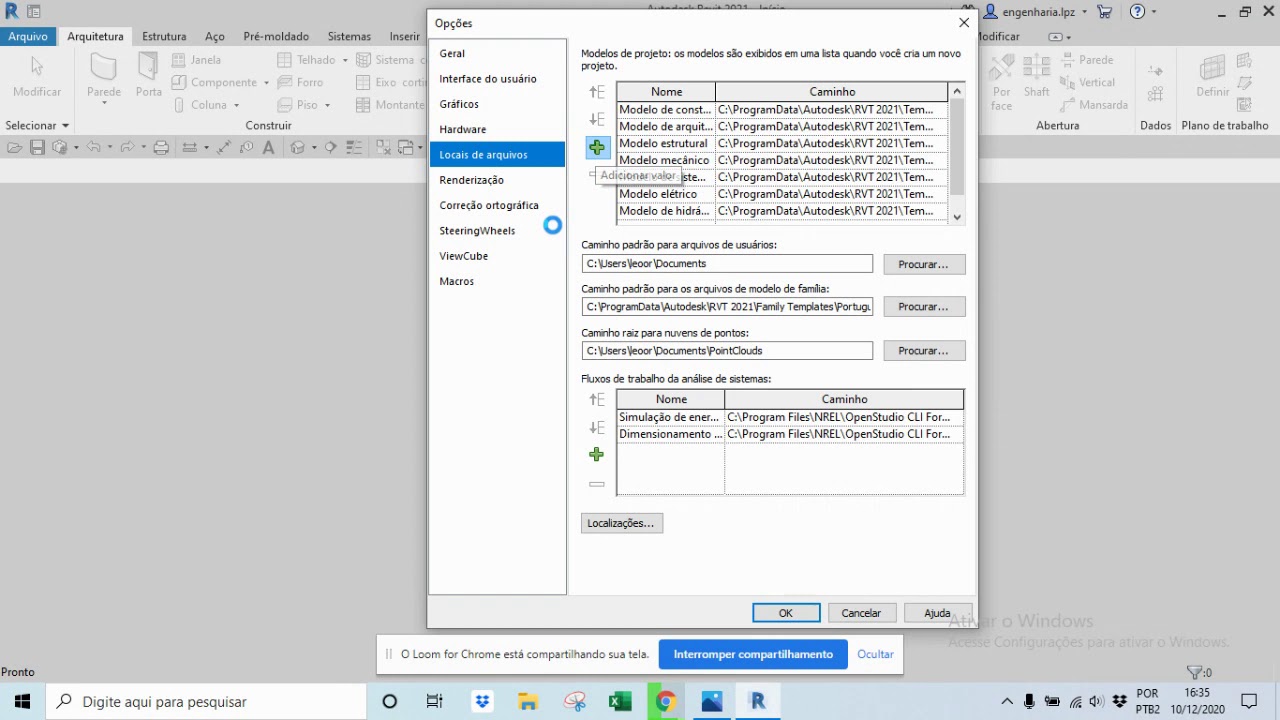Viewport: 1280px width, 720px height.
Task: Open the Arquivo file menu
Action: [28, 36]
